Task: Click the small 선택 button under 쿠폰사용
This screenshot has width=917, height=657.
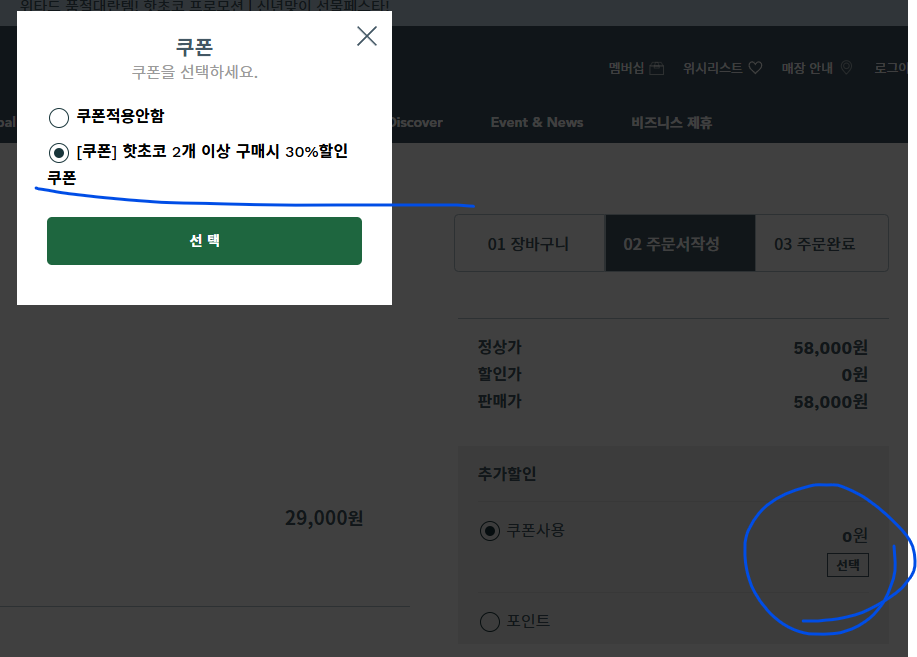Action: (847, 565)
